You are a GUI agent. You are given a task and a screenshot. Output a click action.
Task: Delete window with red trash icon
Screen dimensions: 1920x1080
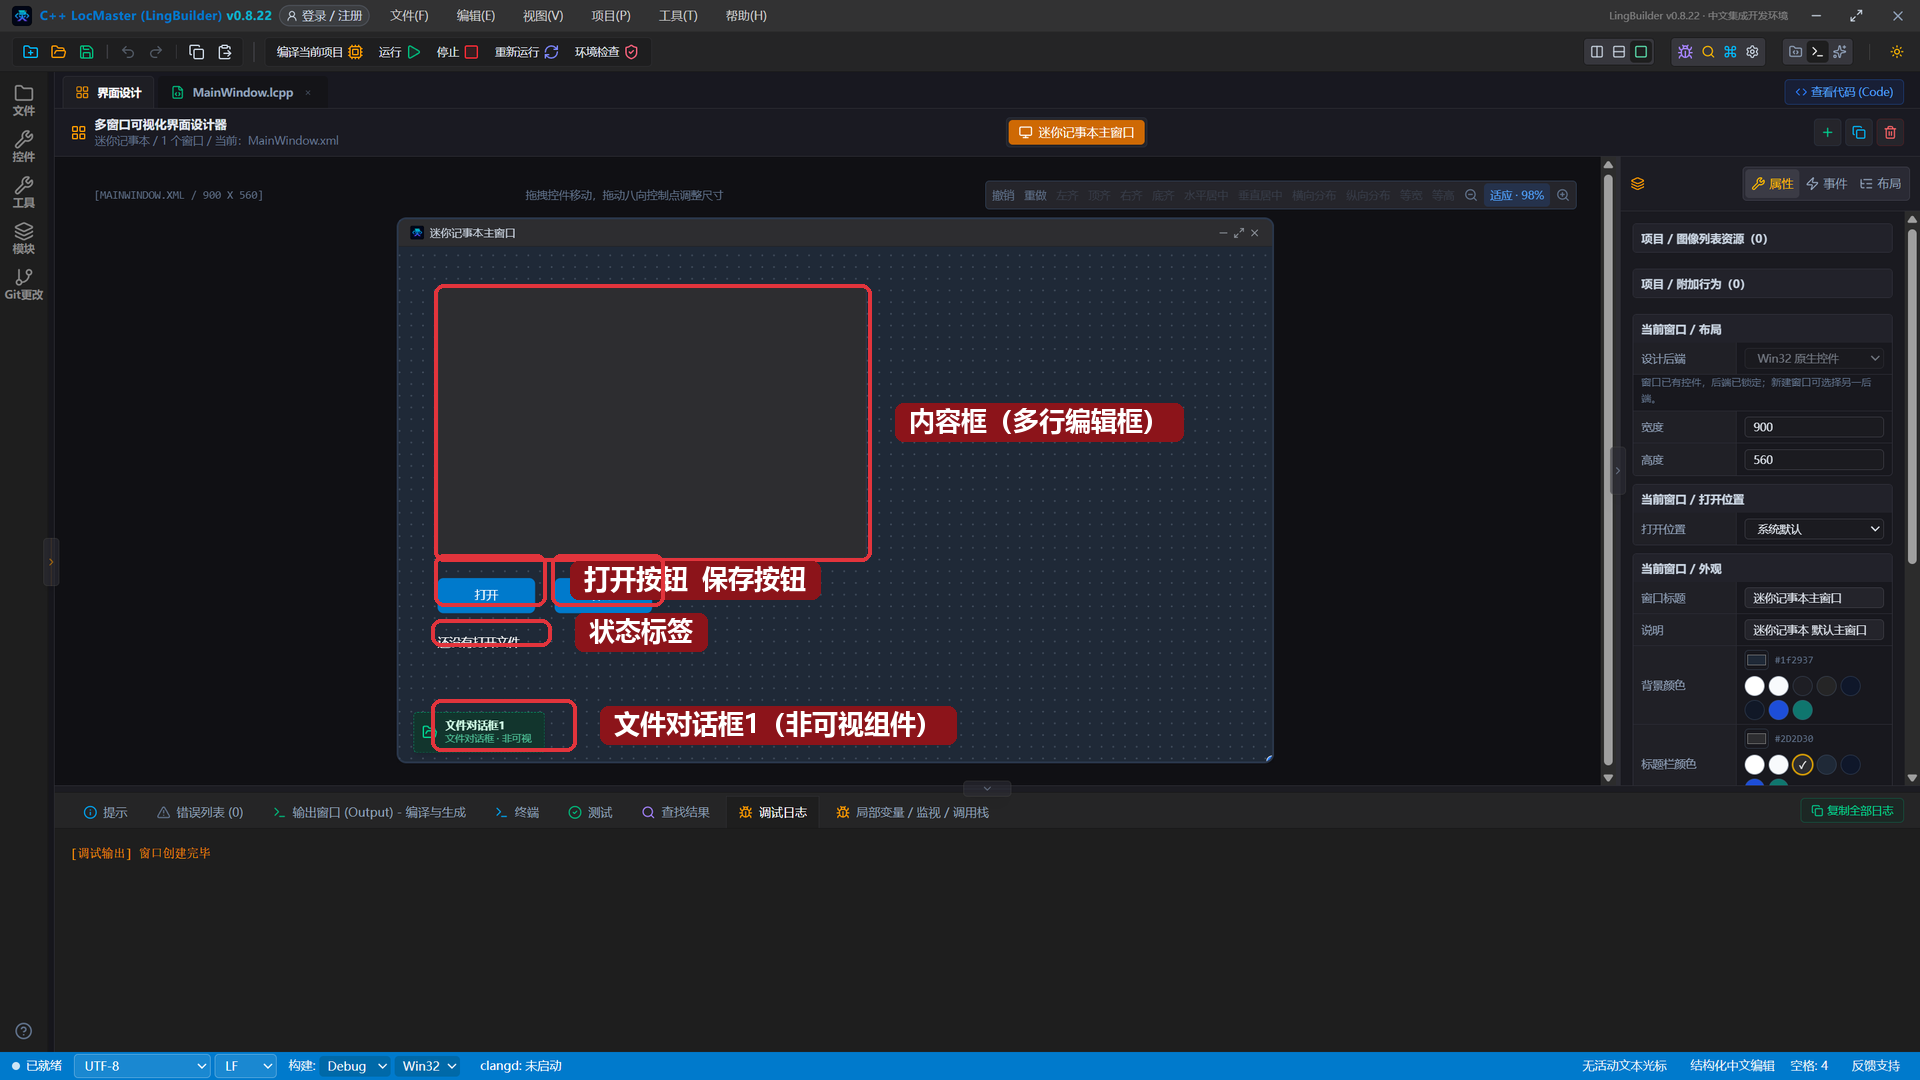[x=1890, y=132]
